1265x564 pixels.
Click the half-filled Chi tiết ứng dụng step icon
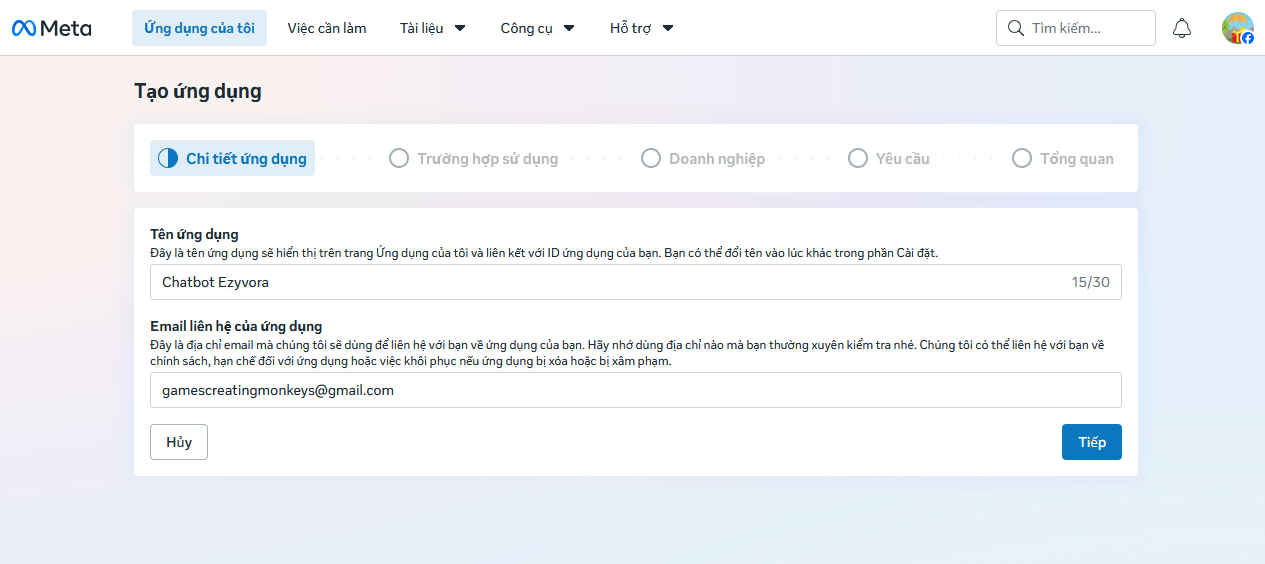point(168,158)
